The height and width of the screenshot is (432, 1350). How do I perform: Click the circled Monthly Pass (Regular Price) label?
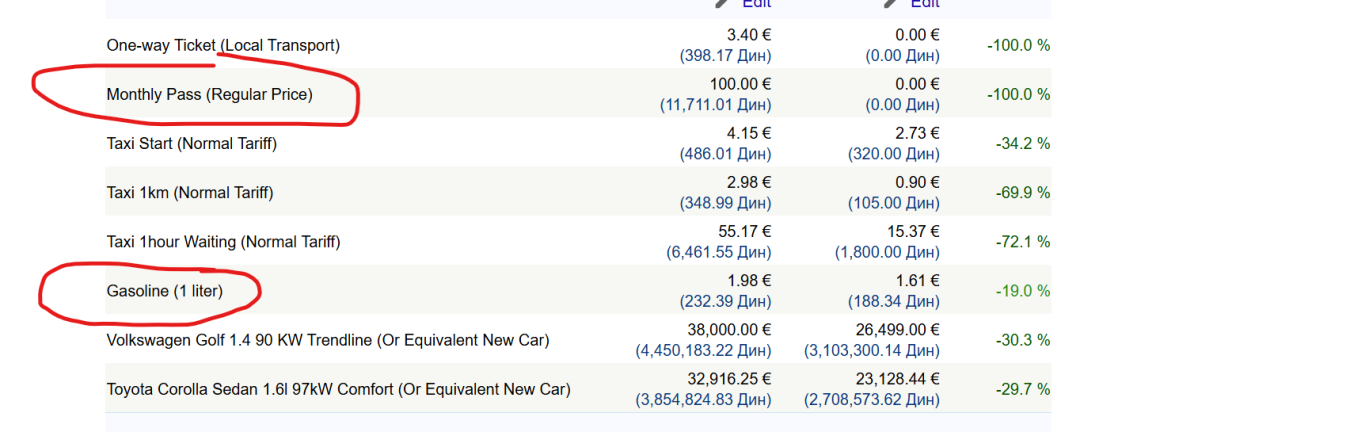209,95
